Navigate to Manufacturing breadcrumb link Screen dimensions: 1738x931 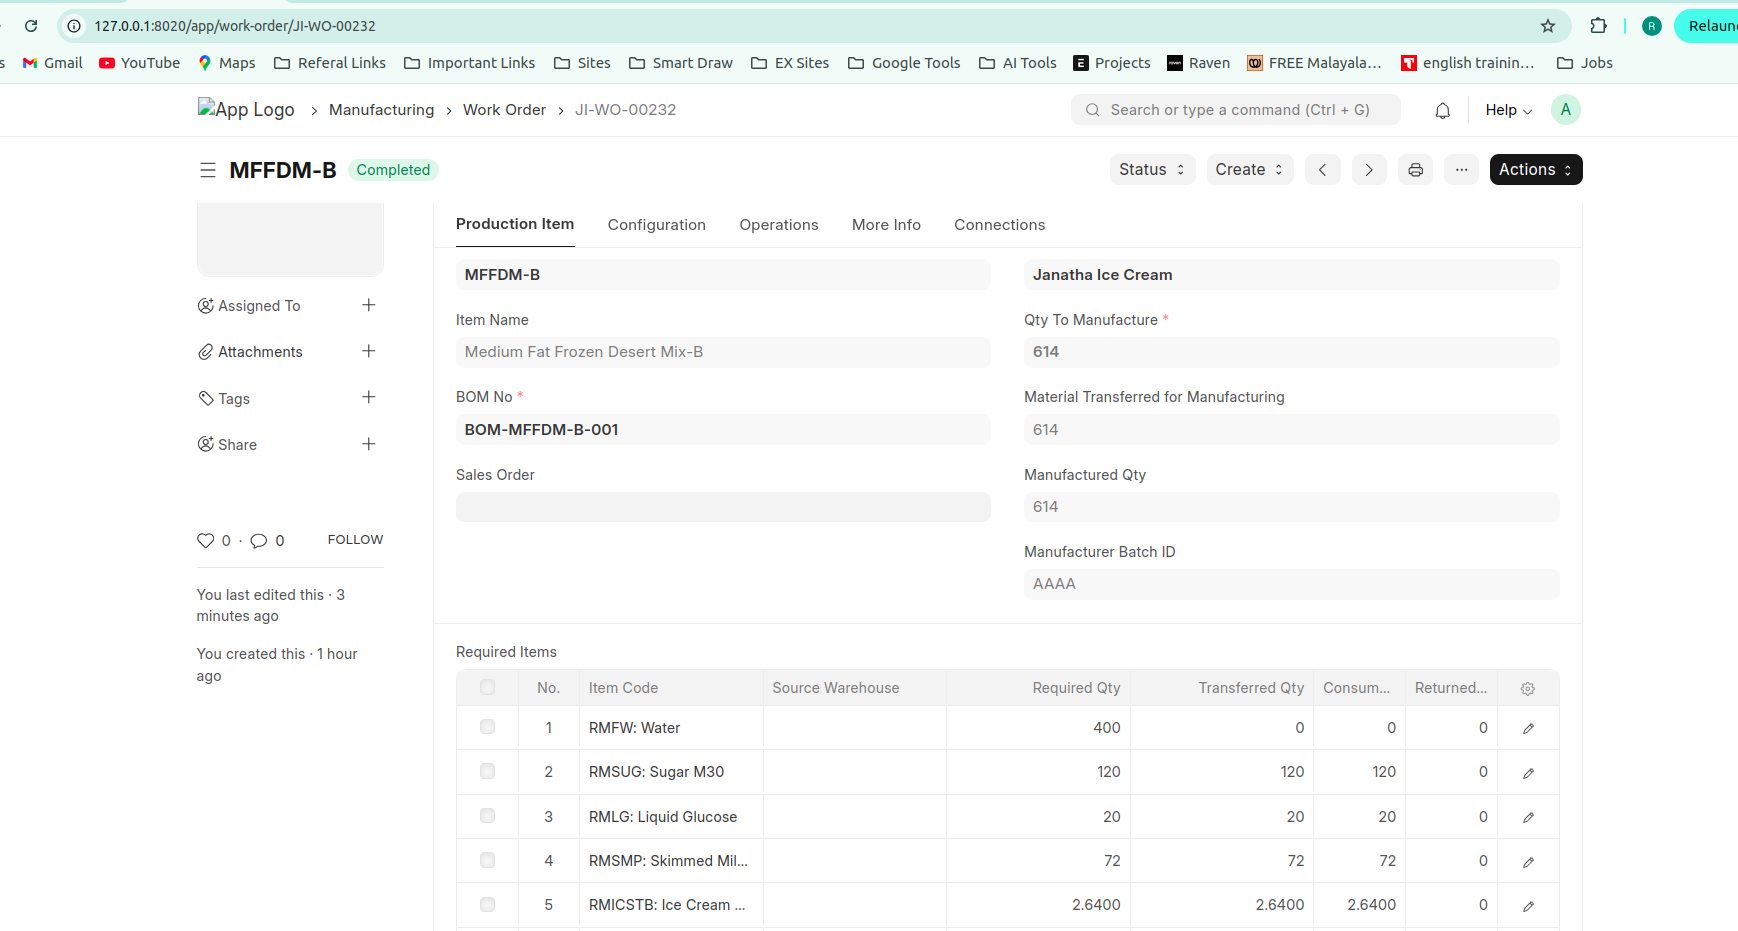click(x=381, y=110)
